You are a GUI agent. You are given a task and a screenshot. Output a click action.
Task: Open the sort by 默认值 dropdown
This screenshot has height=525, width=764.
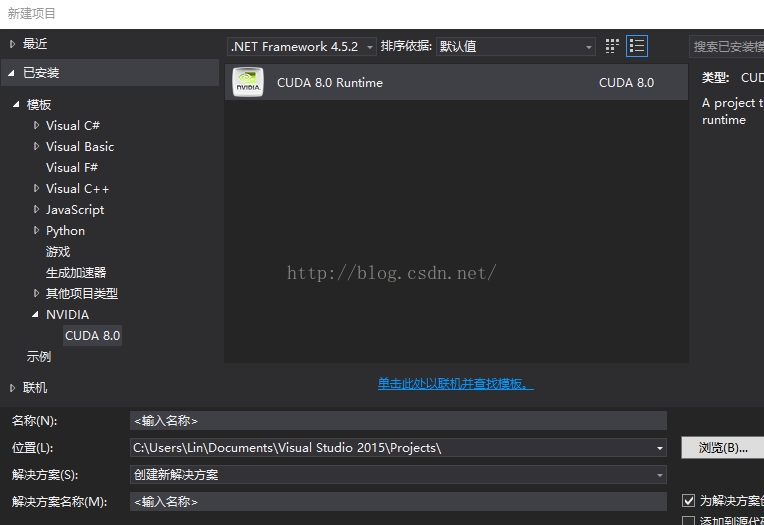pos(516,47)
